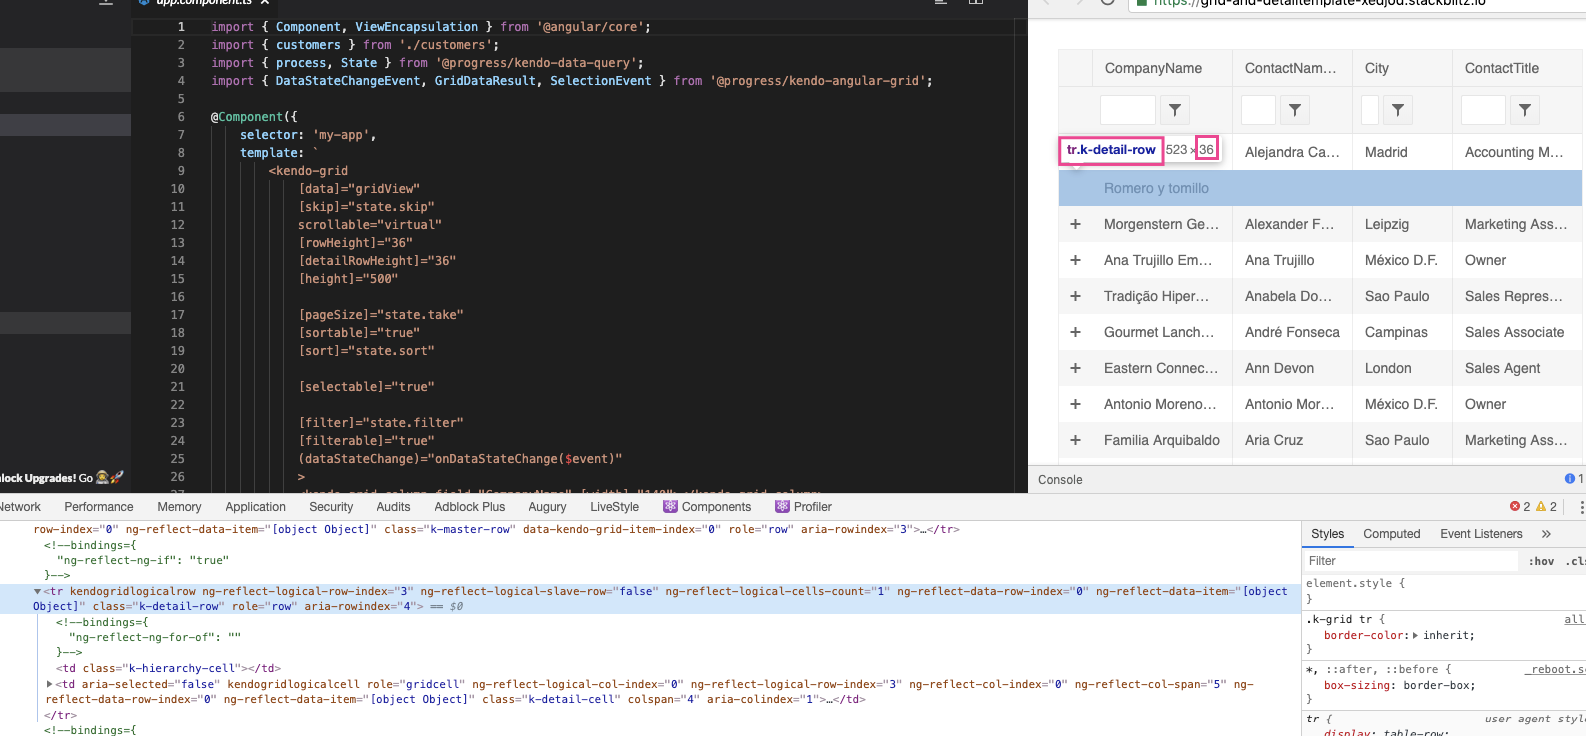
Task: Open the LiveStyle DevTools tab
Action: pos(614,507)
